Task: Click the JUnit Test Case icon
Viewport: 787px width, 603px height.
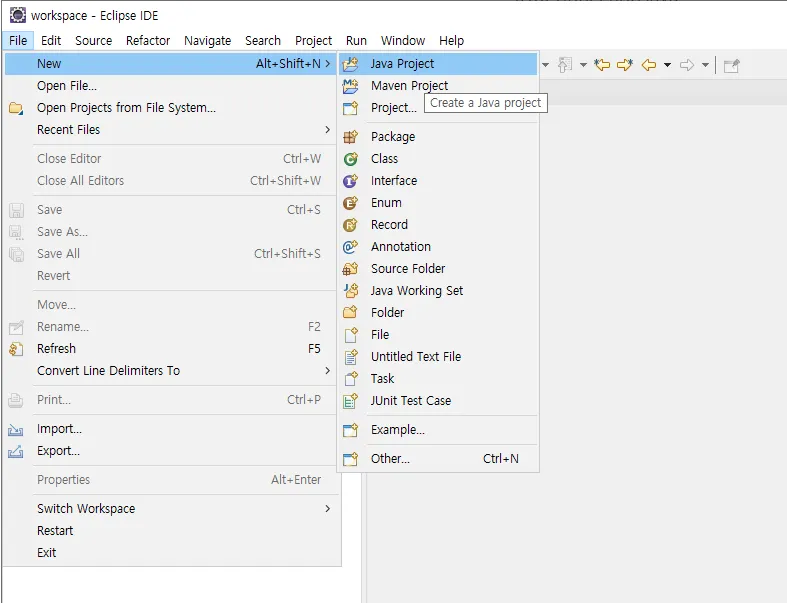Action: click(x=350, y=401)
